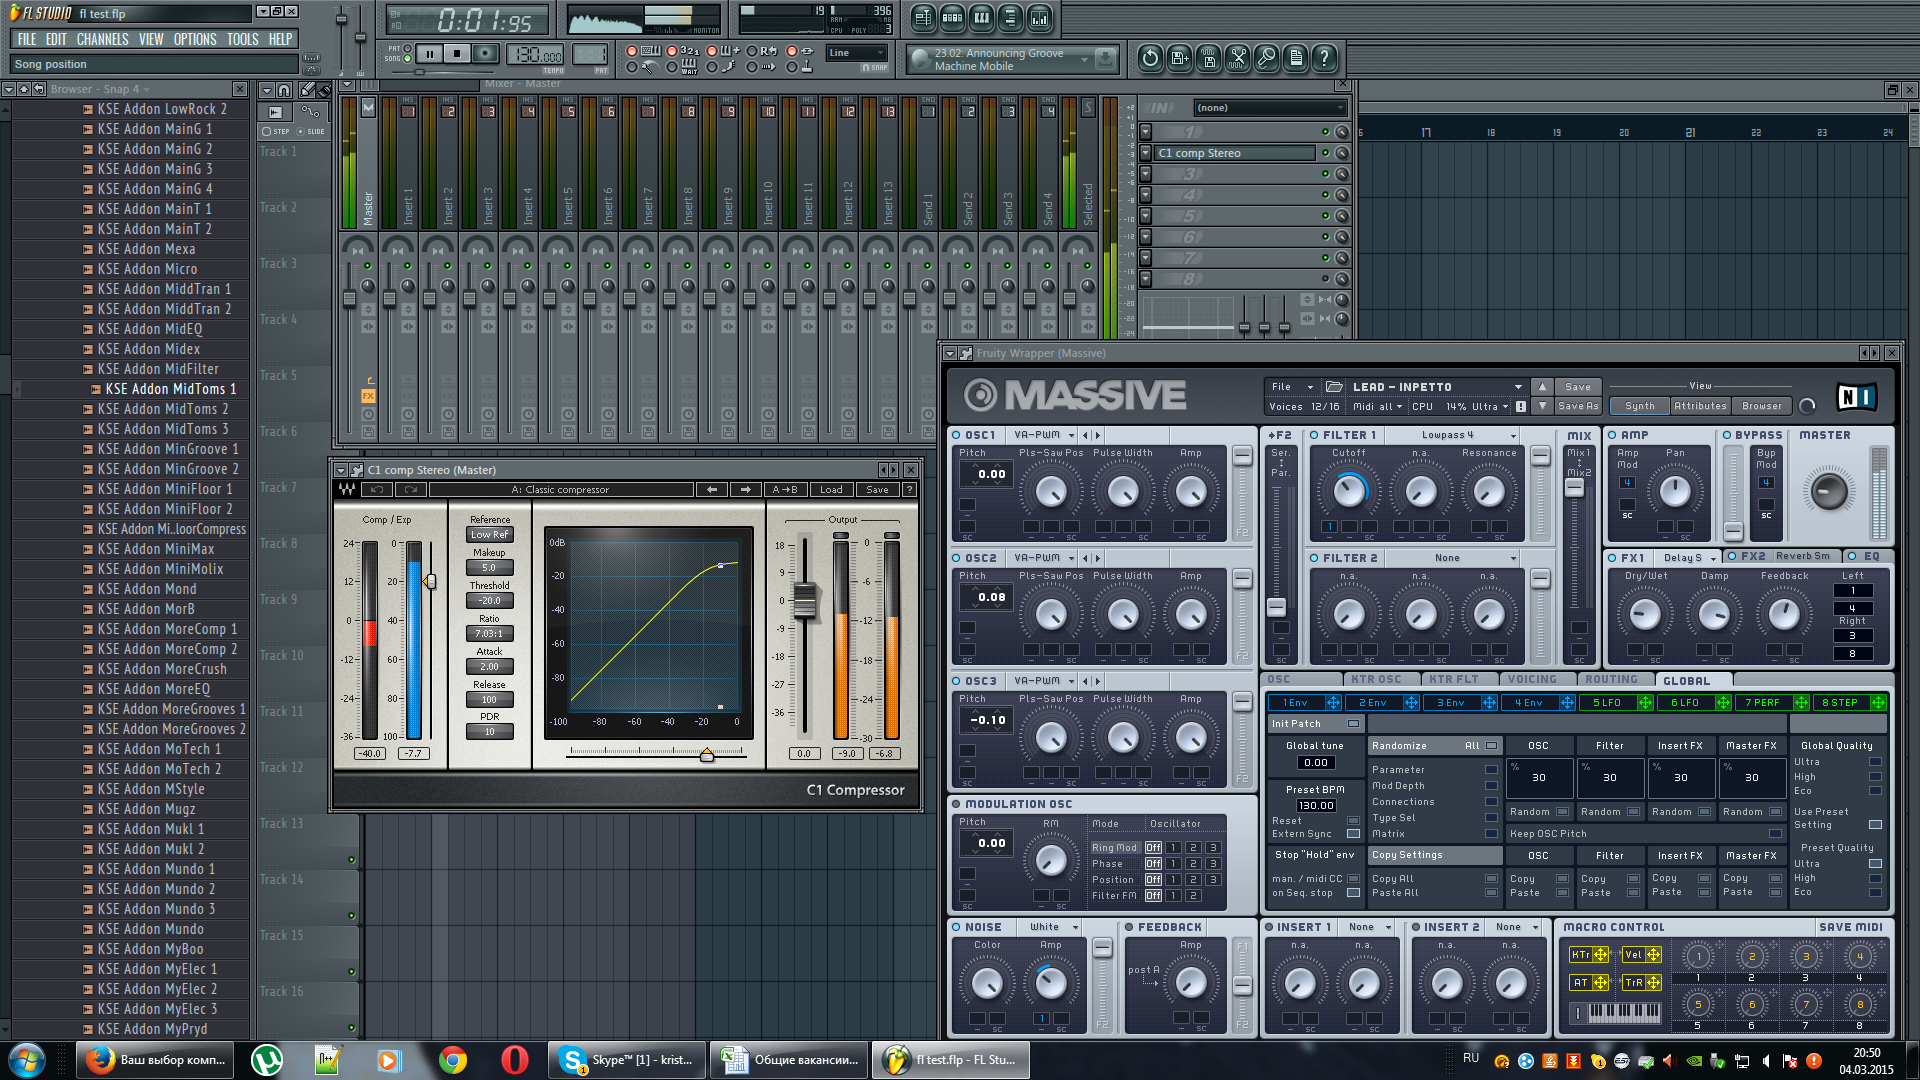Enable Song mode radio button

pos(408,59)
